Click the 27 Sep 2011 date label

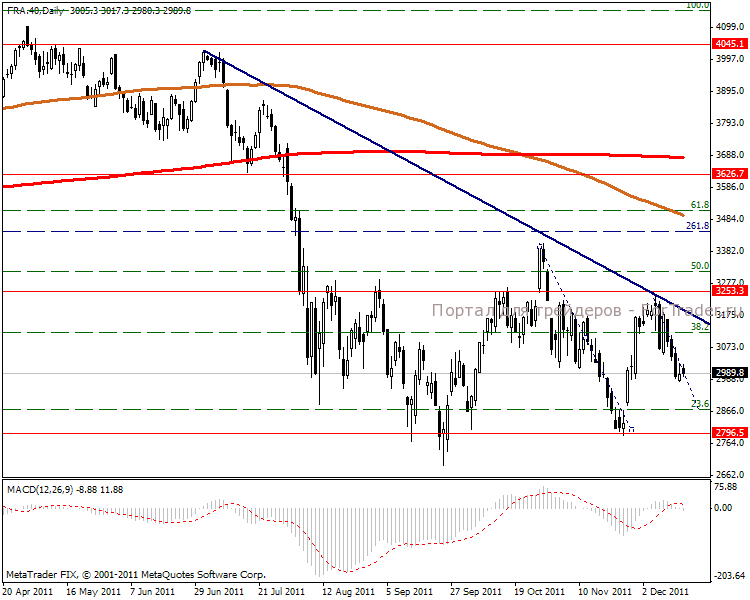click(x=475, y=591)
